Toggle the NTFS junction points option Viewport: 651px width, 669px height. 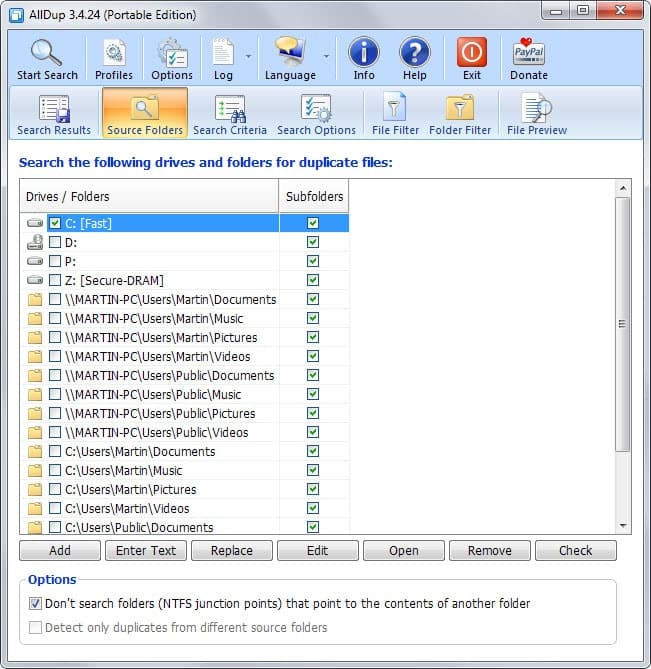[35, 603]
